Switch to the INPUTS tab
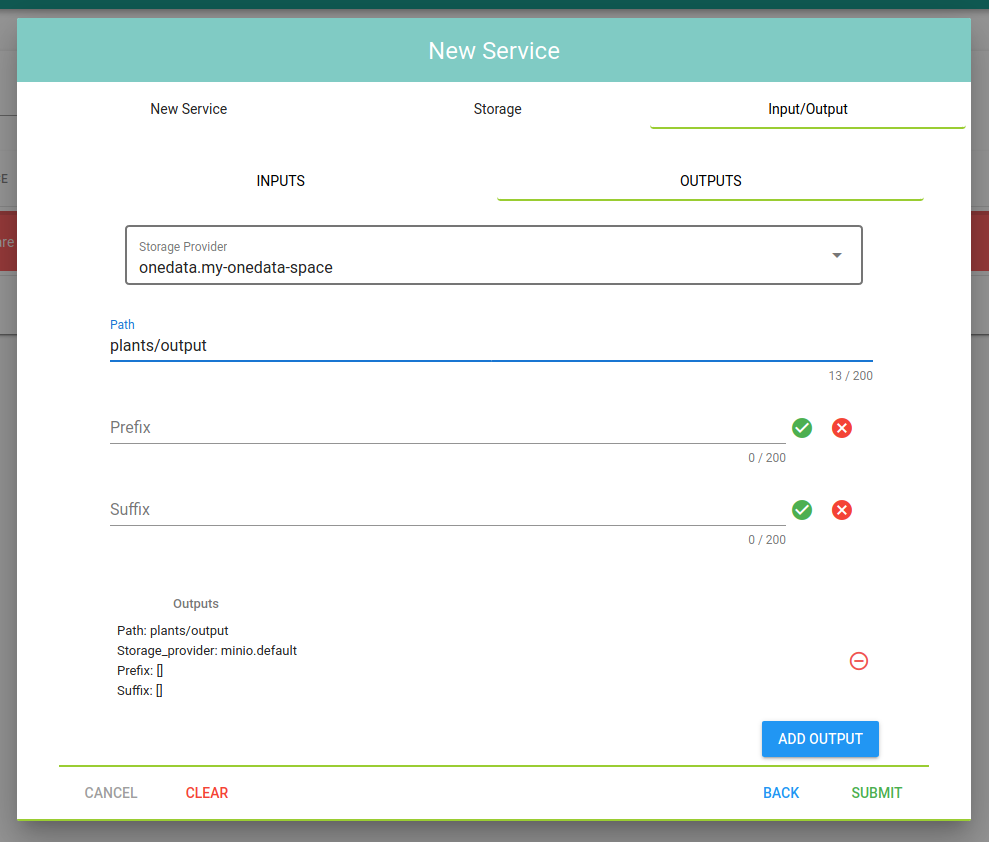 pos(281,181)
